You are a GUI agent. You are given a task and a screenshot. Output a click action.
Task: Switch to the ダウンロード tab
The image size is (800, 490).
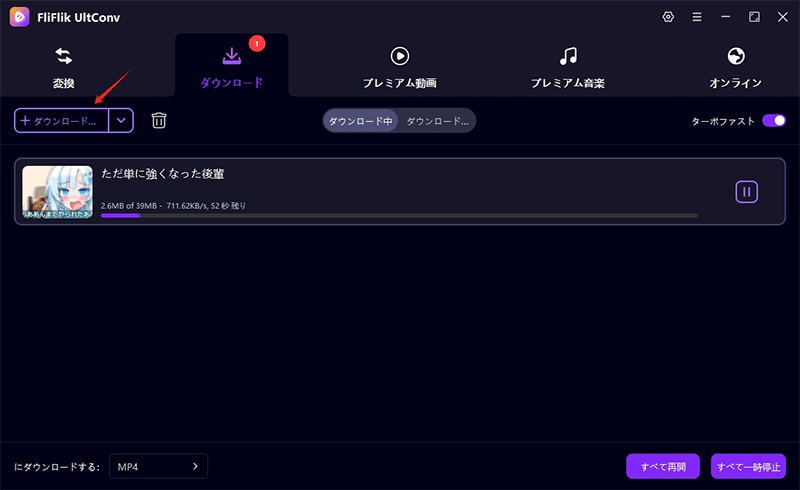pyautogui.click(x=231, y=66)
